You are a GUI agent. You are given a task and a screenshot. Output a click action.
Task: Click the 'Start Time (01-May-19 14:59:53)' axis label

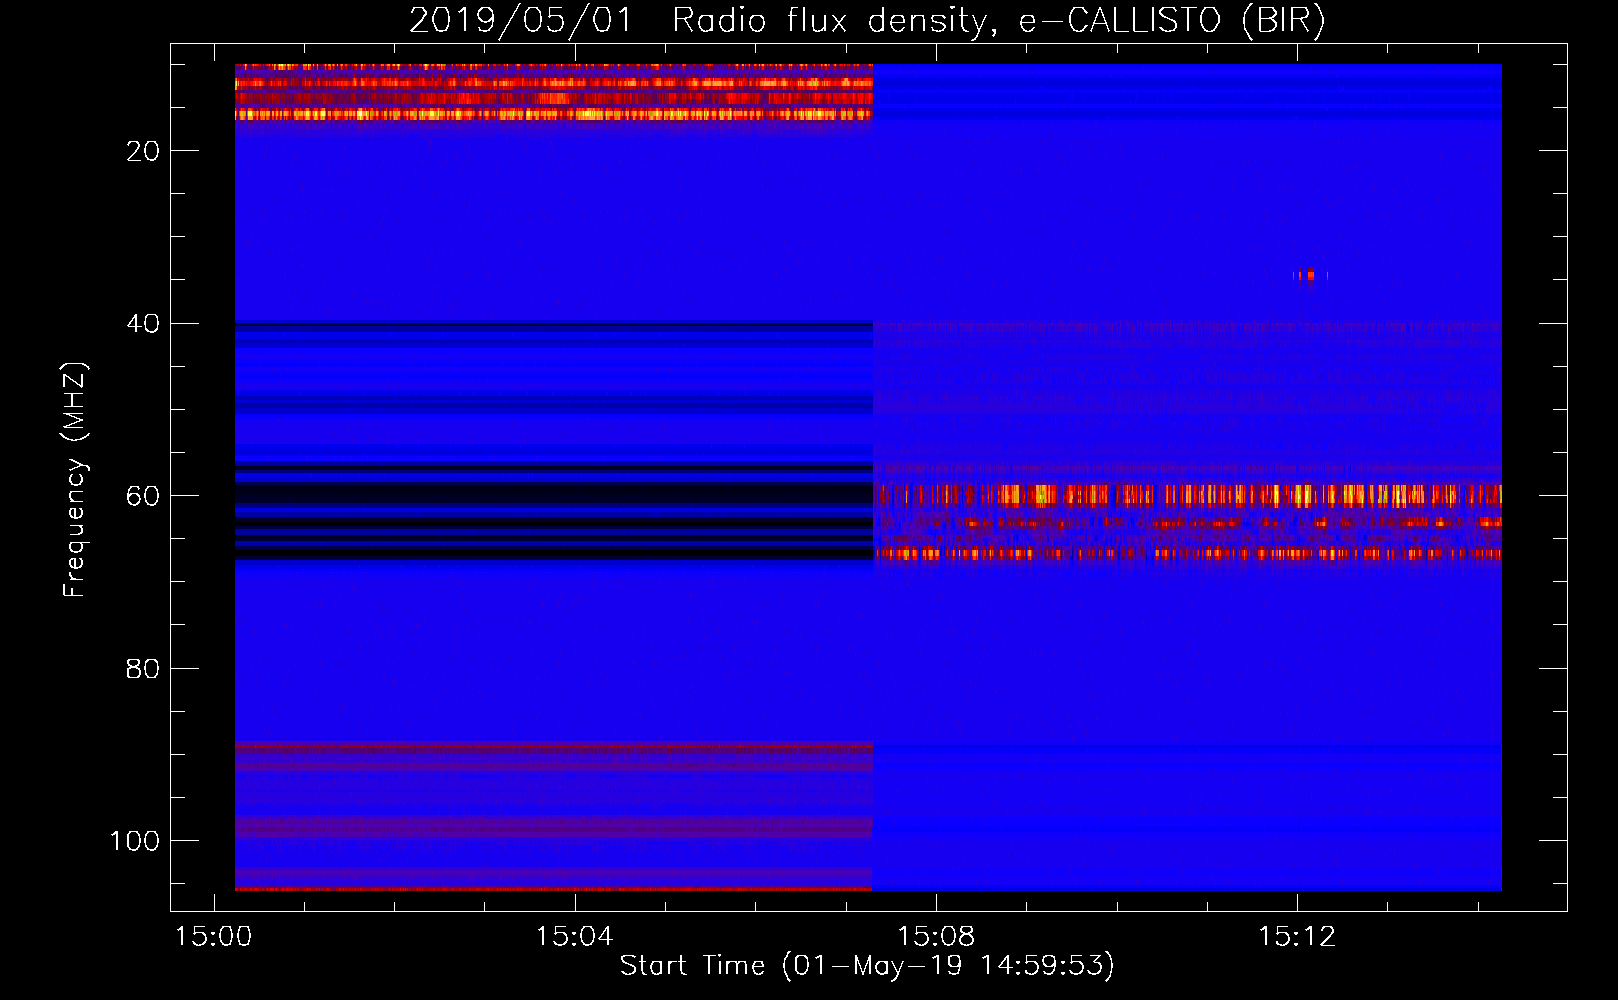[867, 965]
